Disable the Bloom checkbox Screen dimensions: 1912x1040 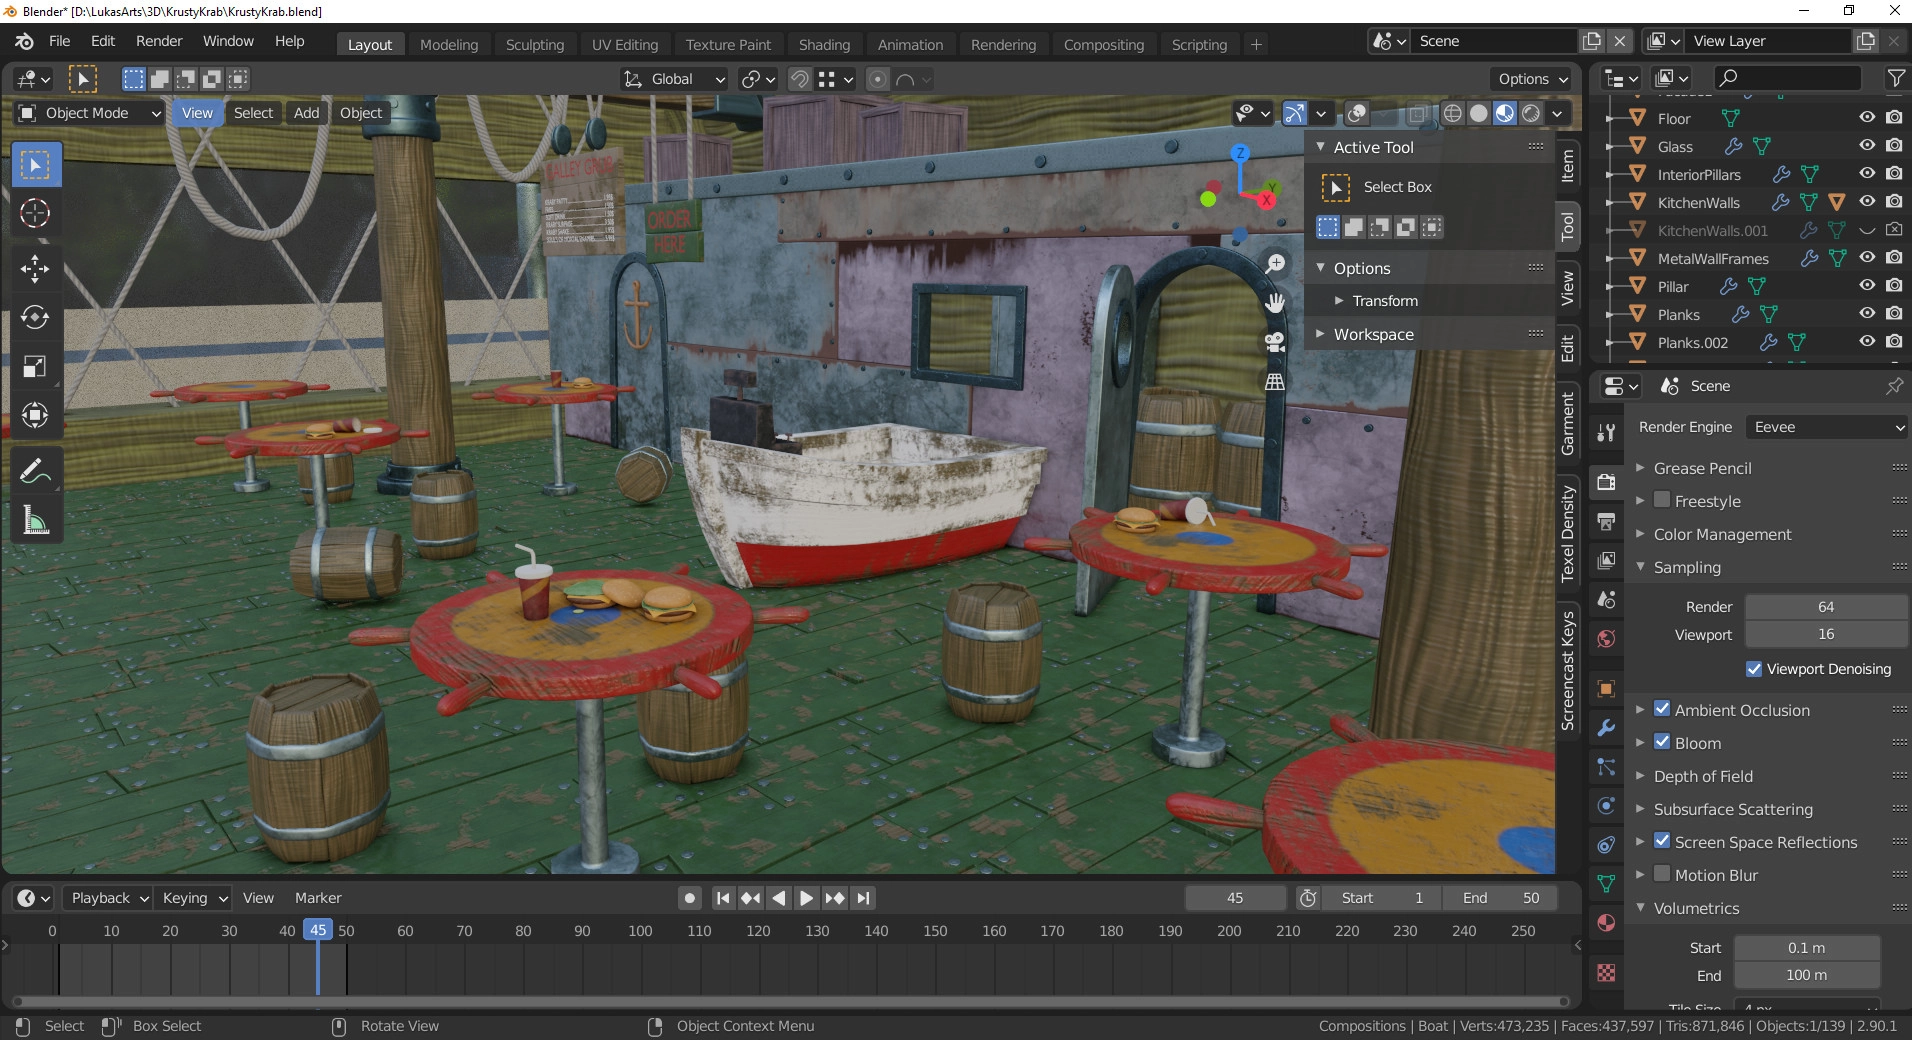[1662, 743]
